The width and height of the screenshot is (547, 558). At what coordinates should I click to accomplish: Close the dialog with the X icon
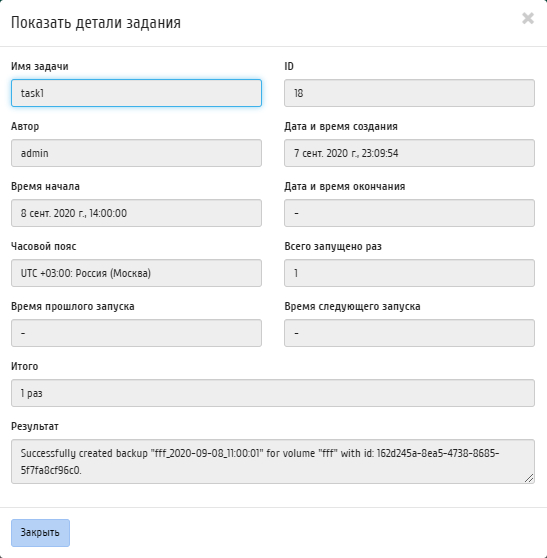coord(528,18)
